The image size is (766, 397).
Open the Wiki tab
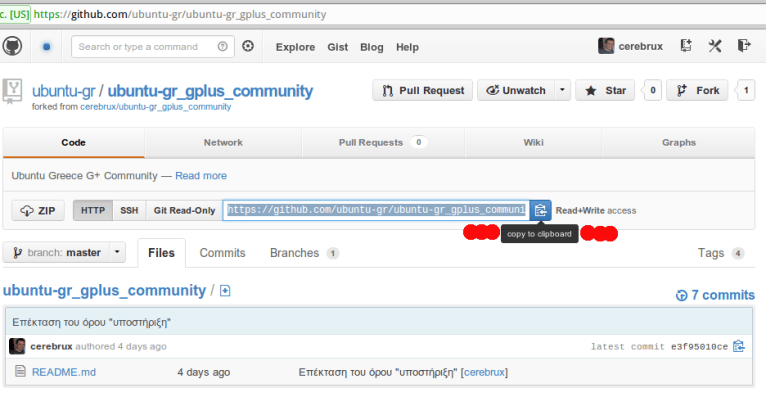click(533, 143)
